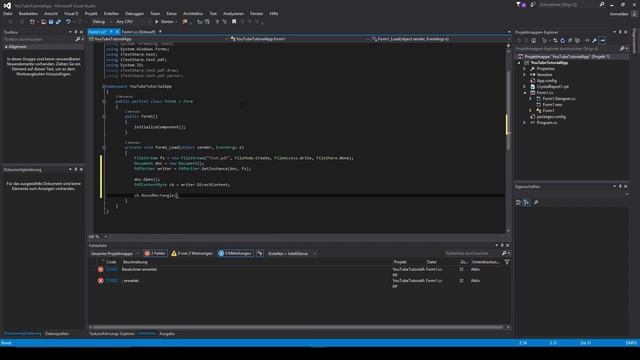The height and width of the screenshot is (360, 640).
Task: Click the Open File folder icon in the toolbar
Action: (x=43, y=22)
